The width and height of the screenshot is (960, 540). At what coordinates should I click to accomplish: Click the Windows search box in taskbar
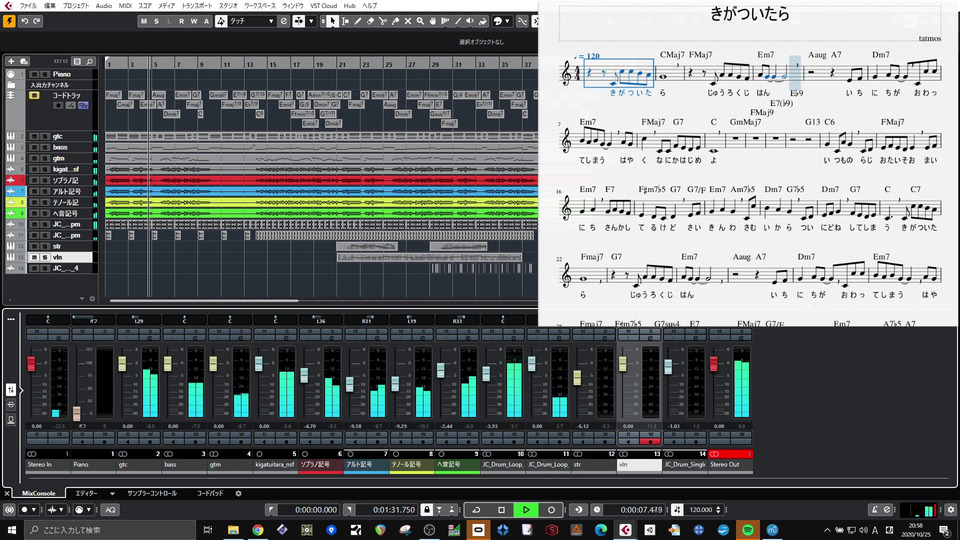pyautogui.click(x=110, y=530)
